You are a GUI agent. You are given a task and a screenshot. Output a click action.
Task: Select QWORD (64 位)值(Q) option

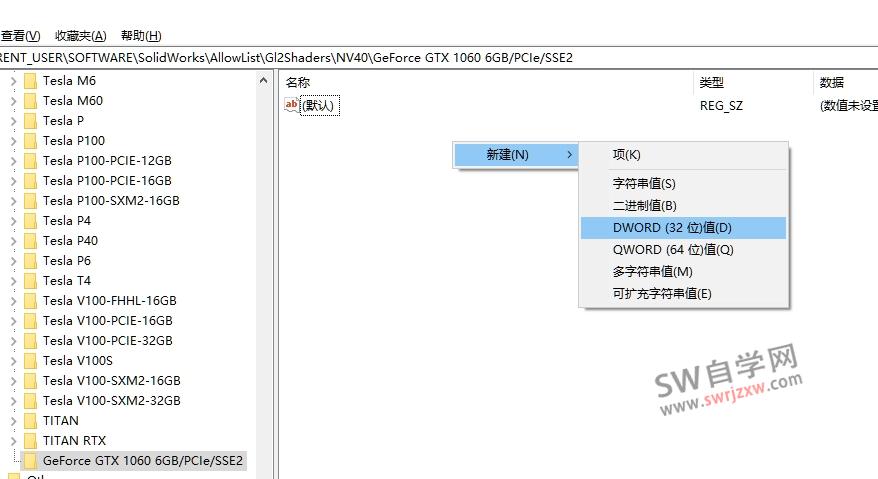point(684,250)
